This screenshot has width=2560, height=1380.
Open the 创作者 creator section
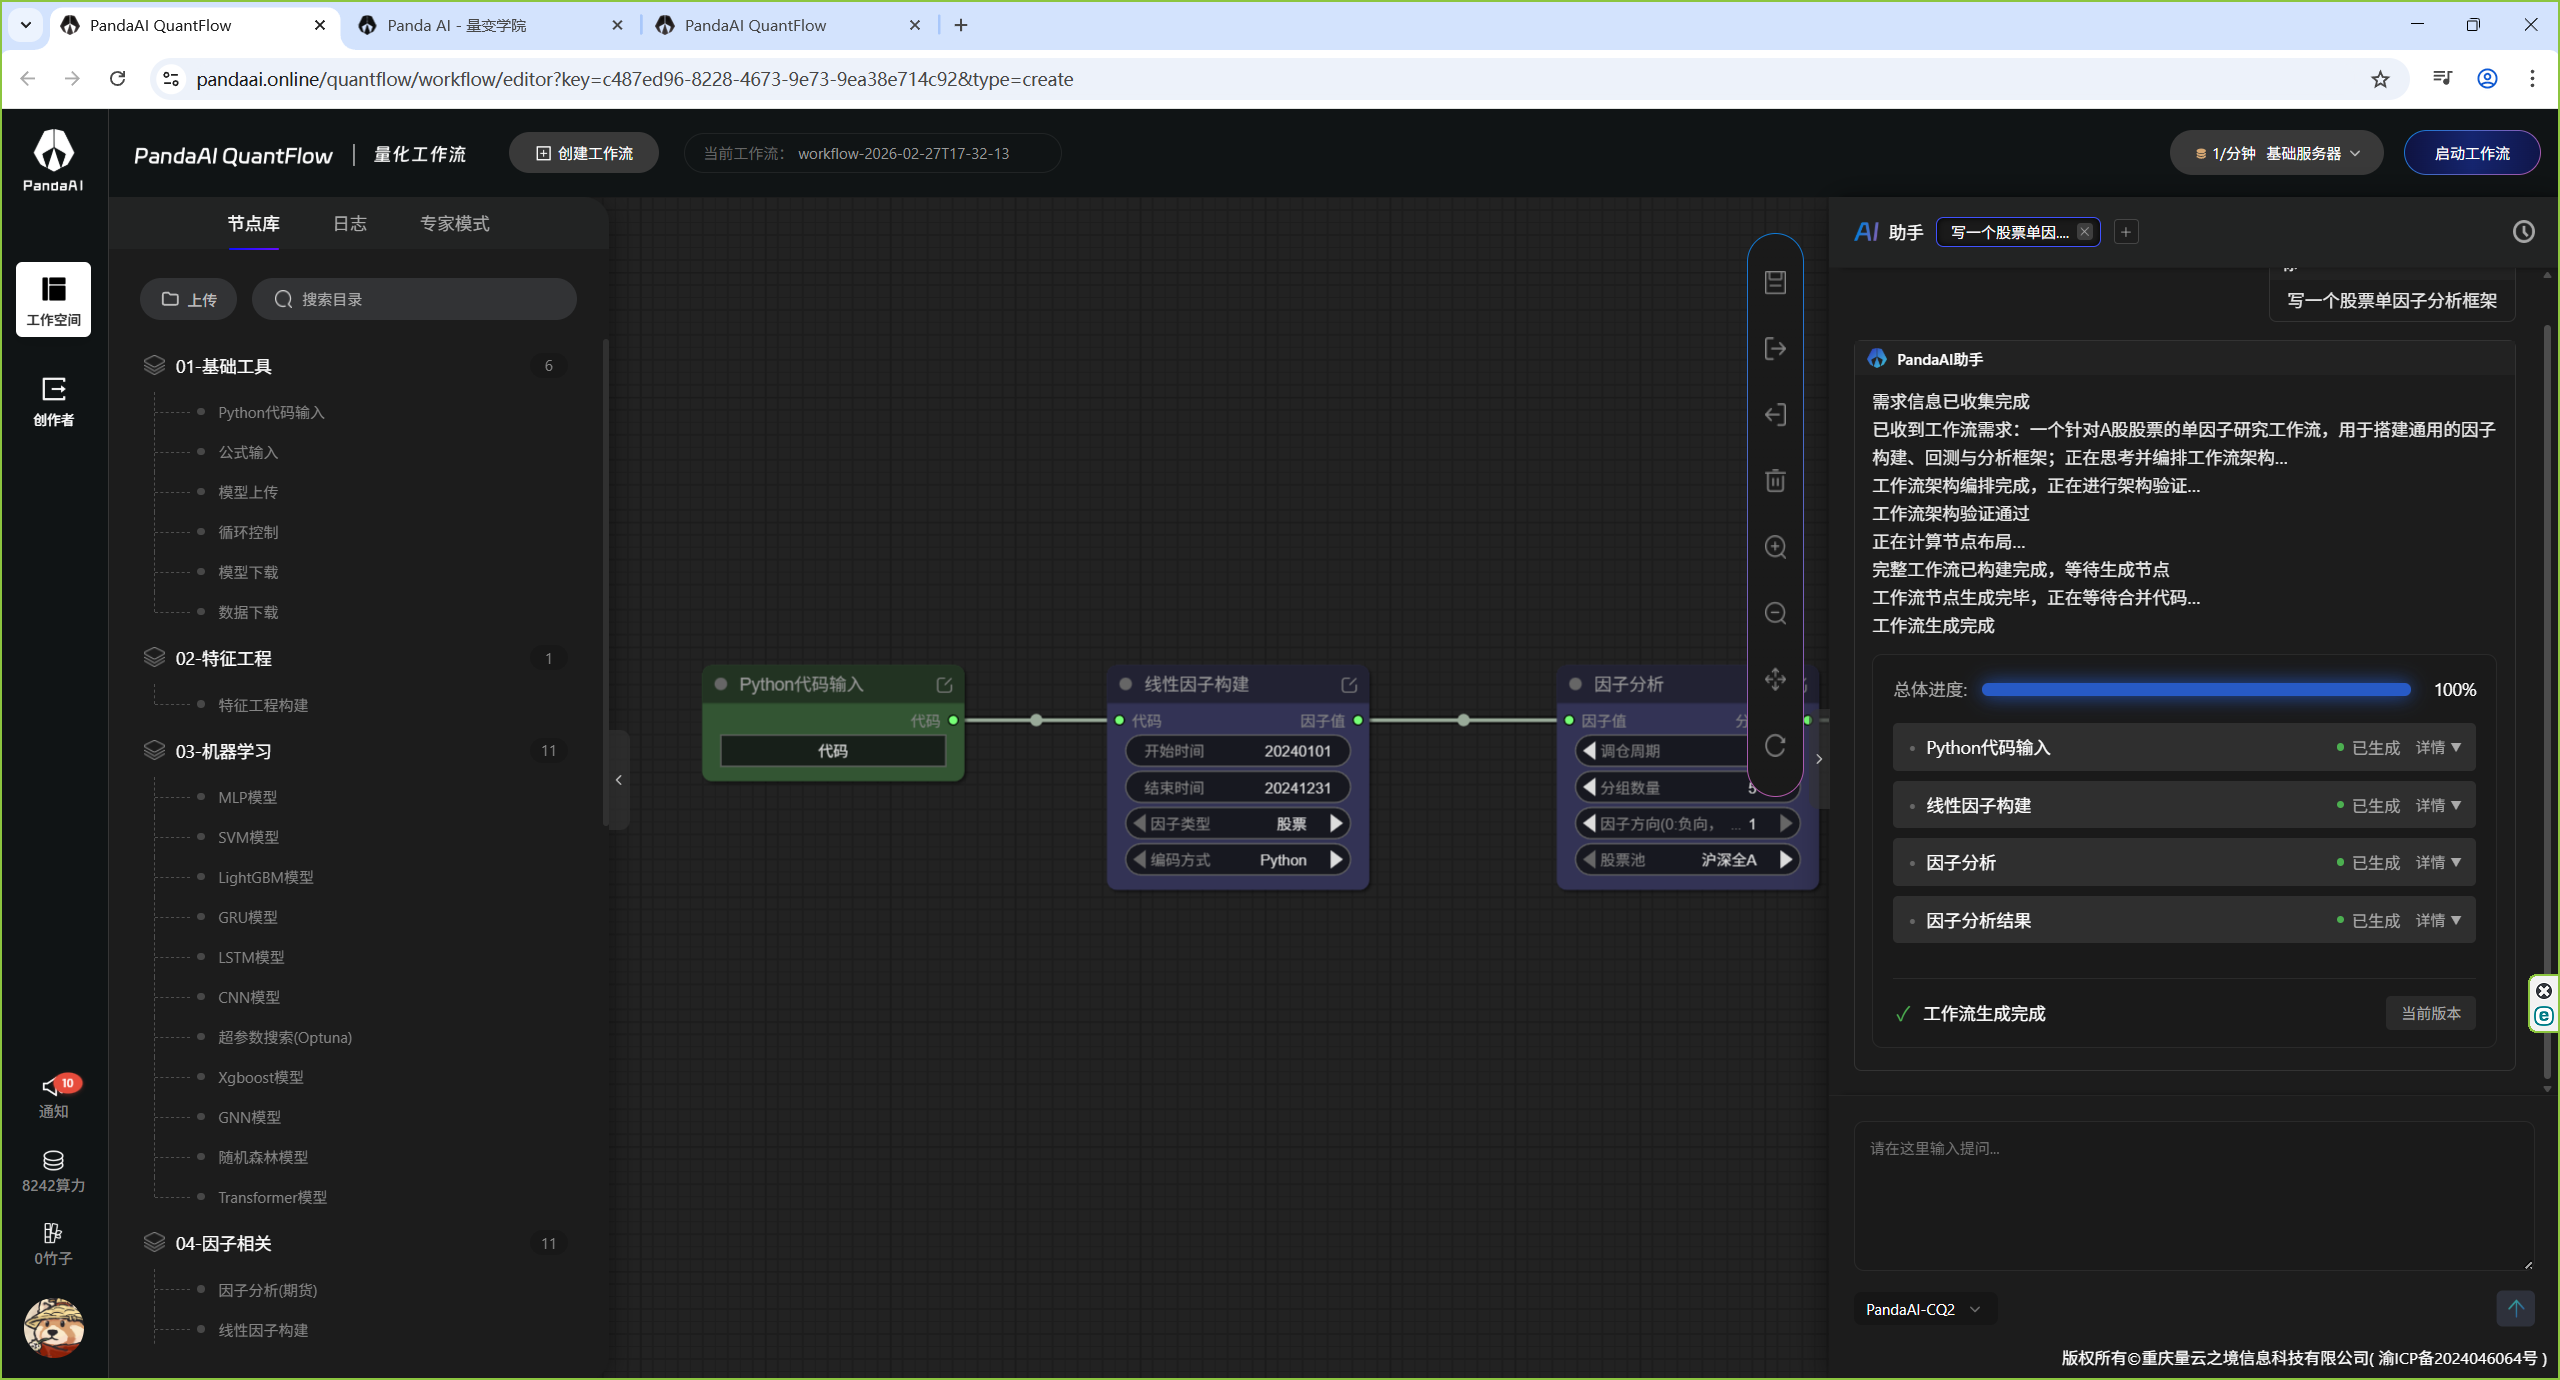pyautogui.click(x=53, y=401)
